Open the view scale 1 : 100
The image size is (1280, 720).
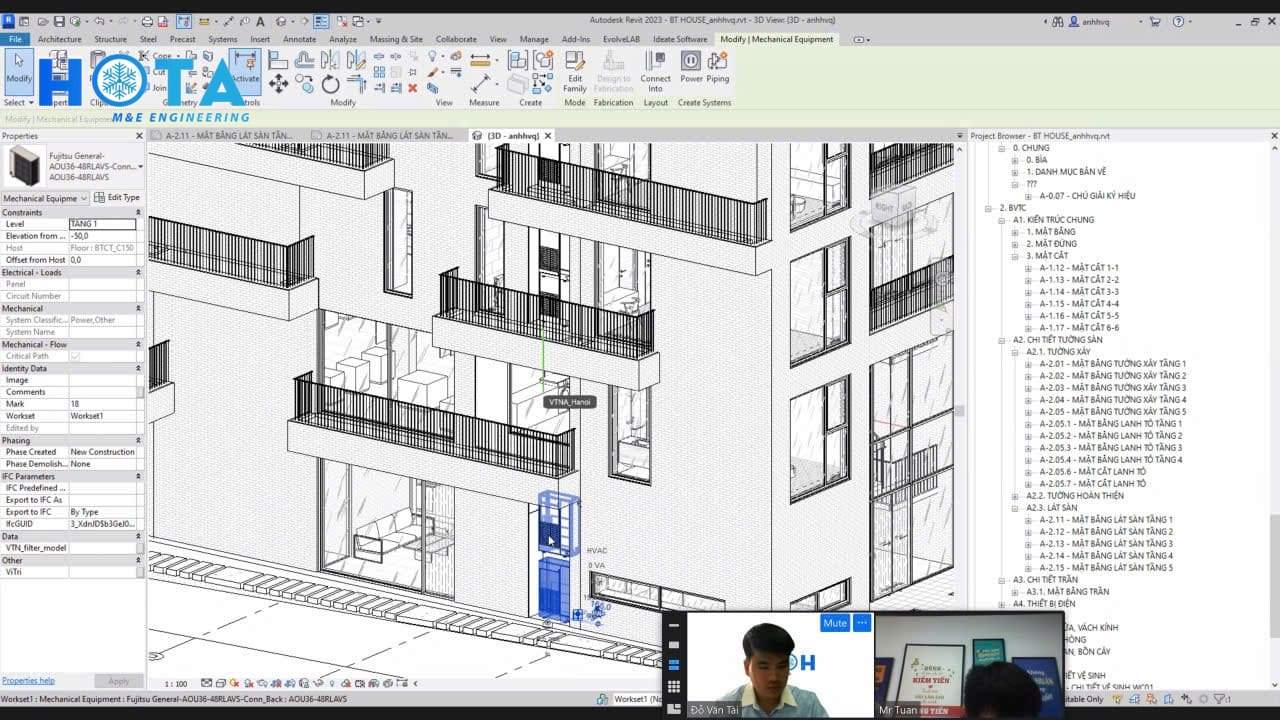point(175,683)
